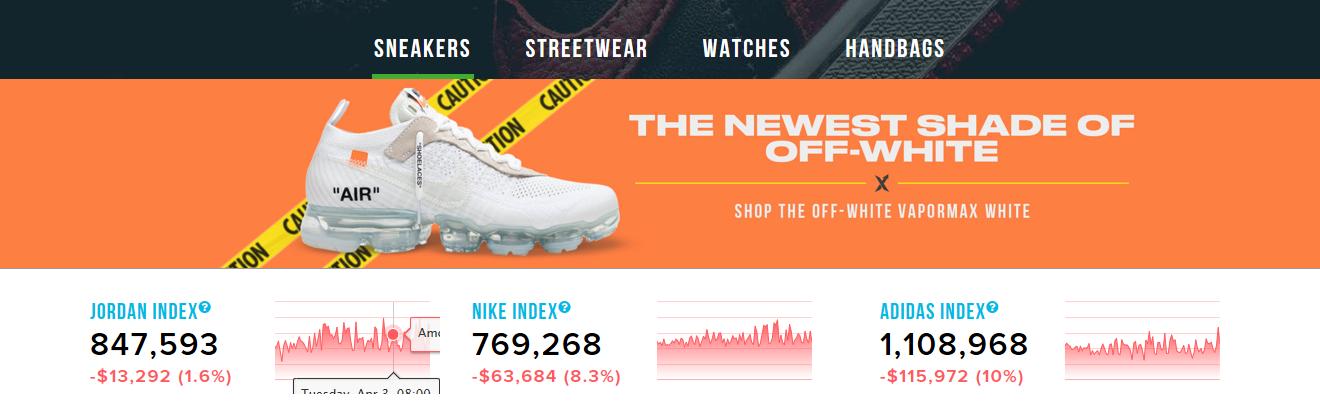Click the Nike Index value 769,268
Screen dimensions: 1320x403
(x=536, y=345)
